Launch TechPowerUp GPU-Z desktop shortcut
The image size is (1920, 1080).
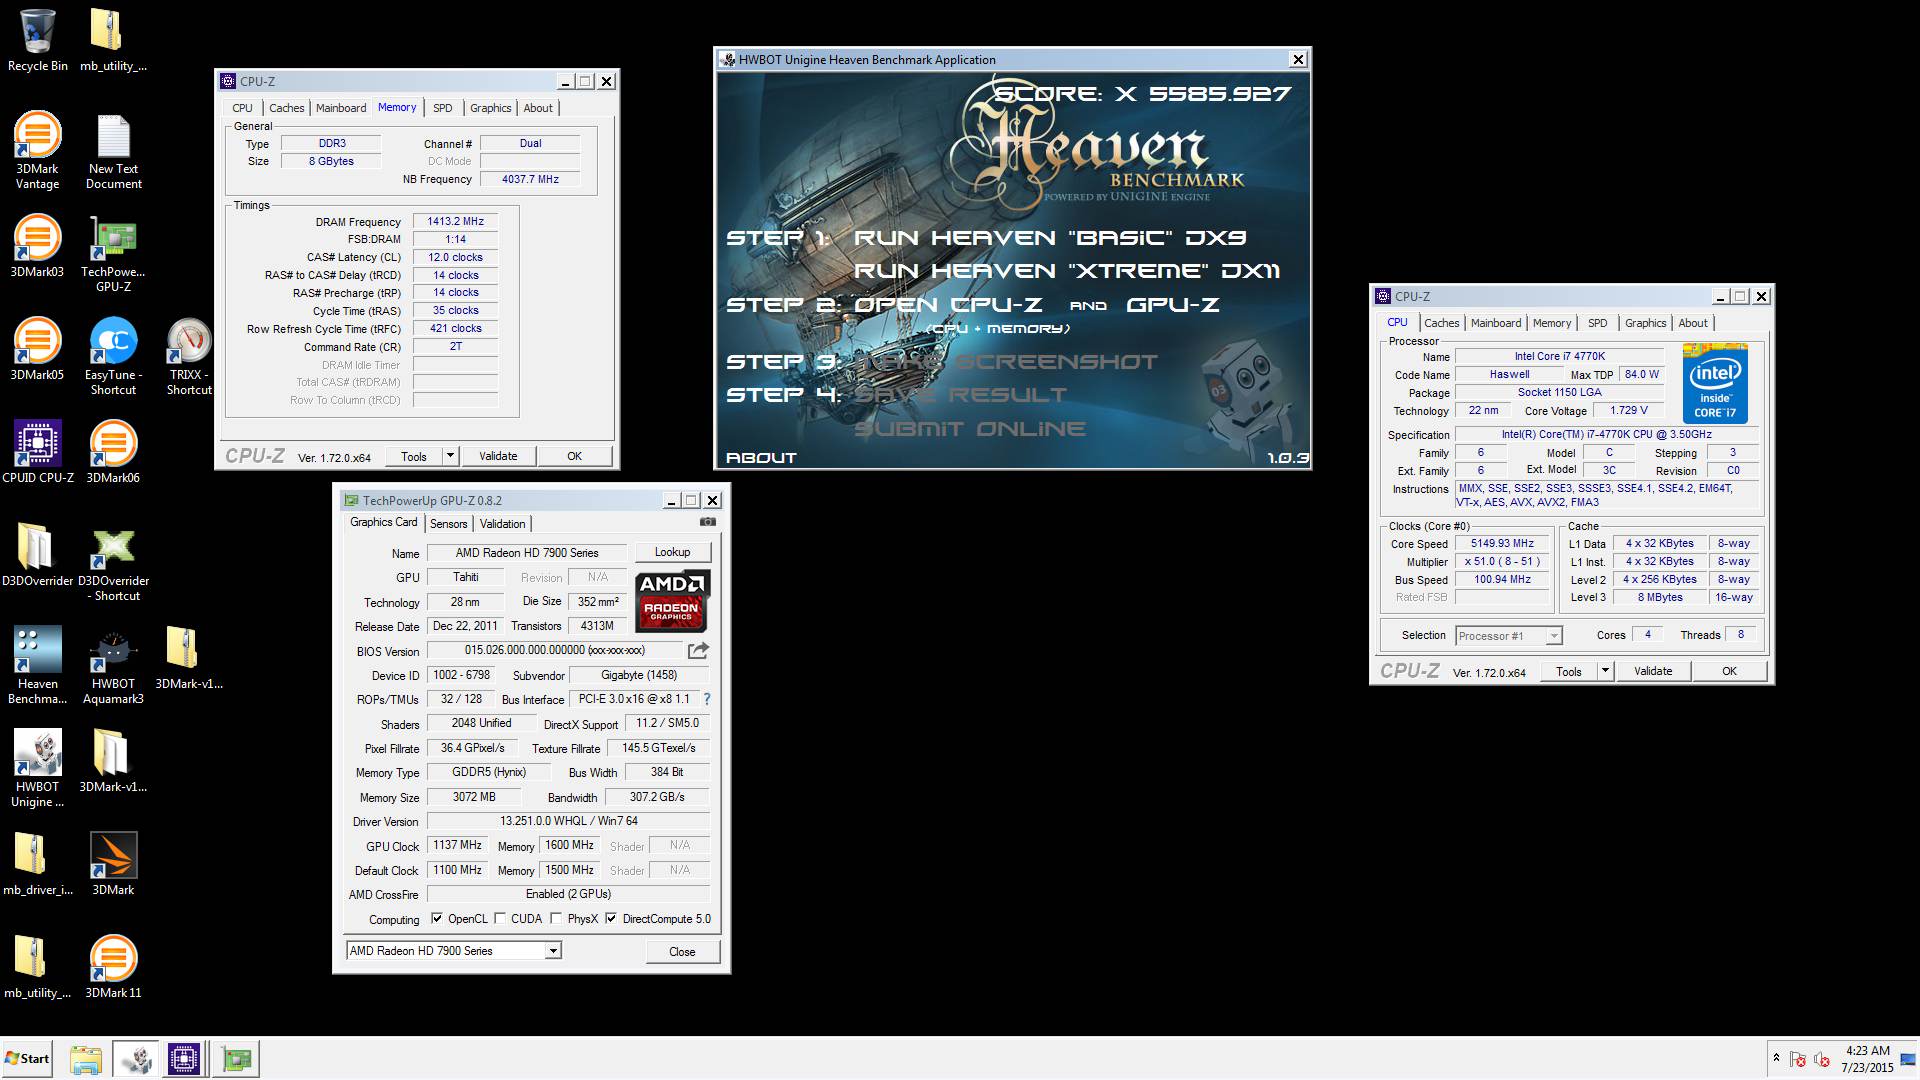click(x=113, y=254)
